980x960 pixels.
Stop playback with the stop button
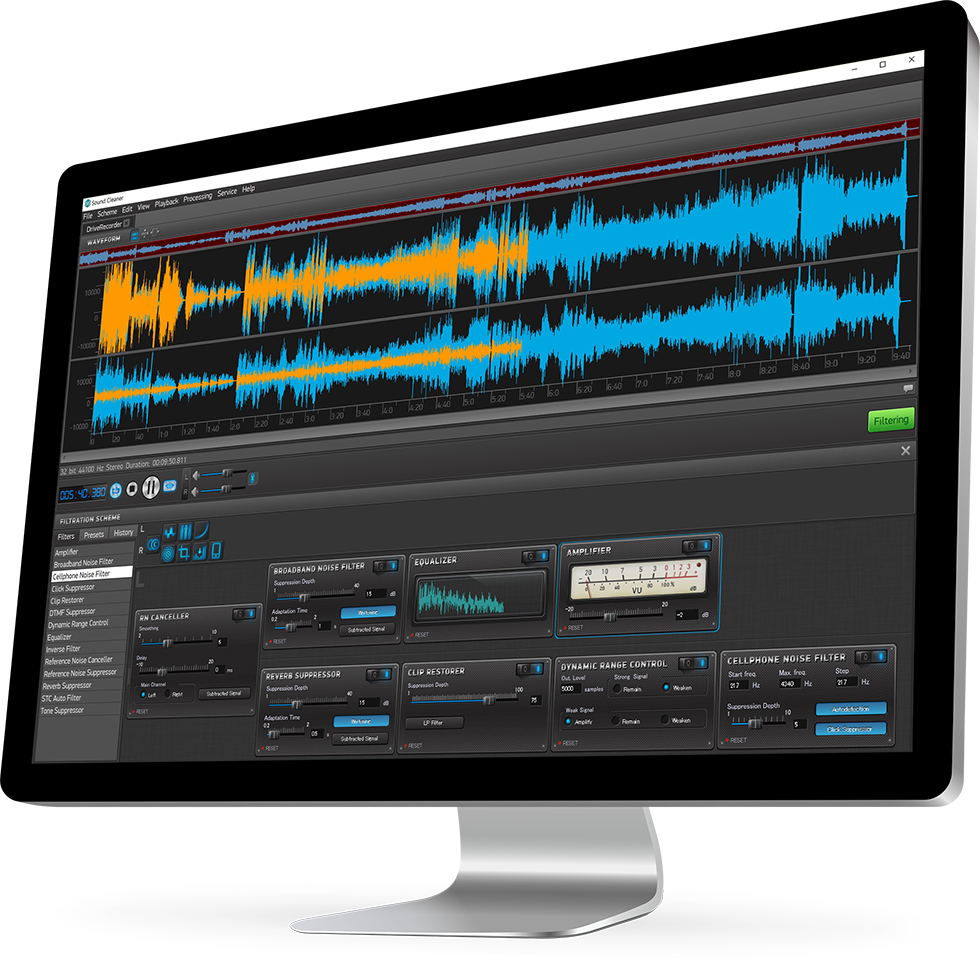(x=132, y=489)
